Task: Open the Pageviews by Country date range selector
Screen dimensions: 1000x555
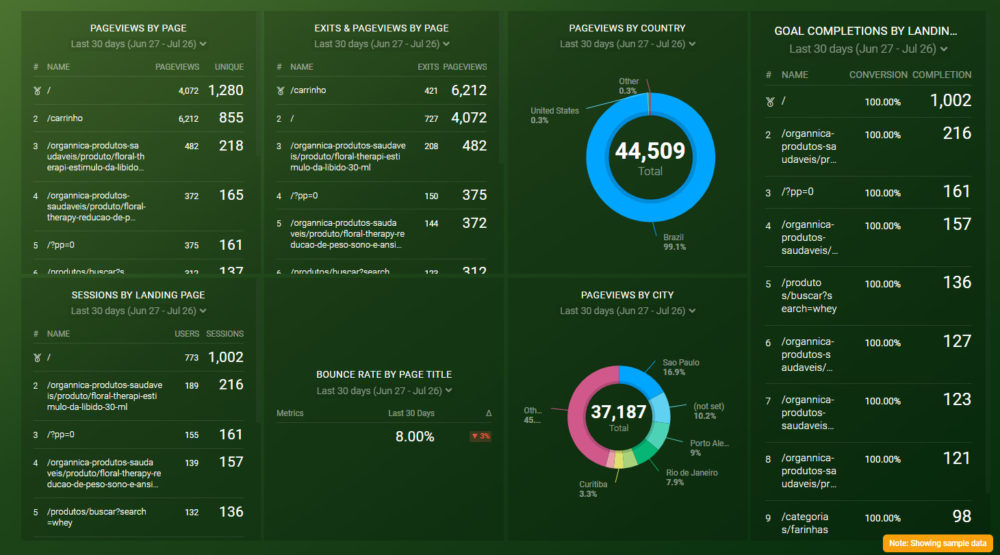Action: pyautogui.click(x=627, y=45)
